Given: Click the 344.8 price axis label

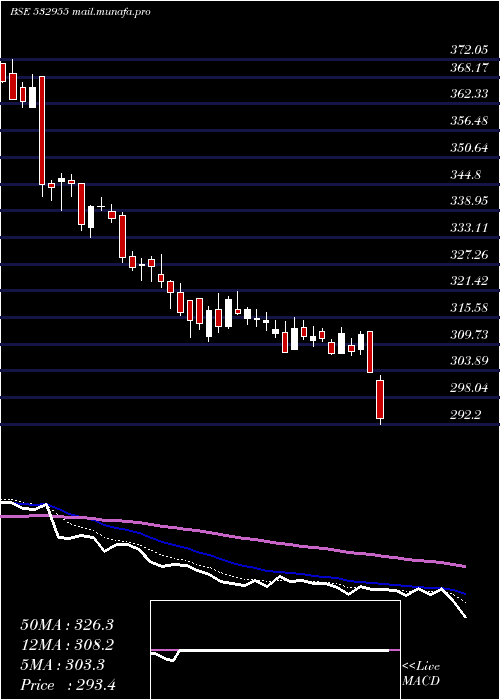Looking at the screenshot, I should (x=466, y=175).
